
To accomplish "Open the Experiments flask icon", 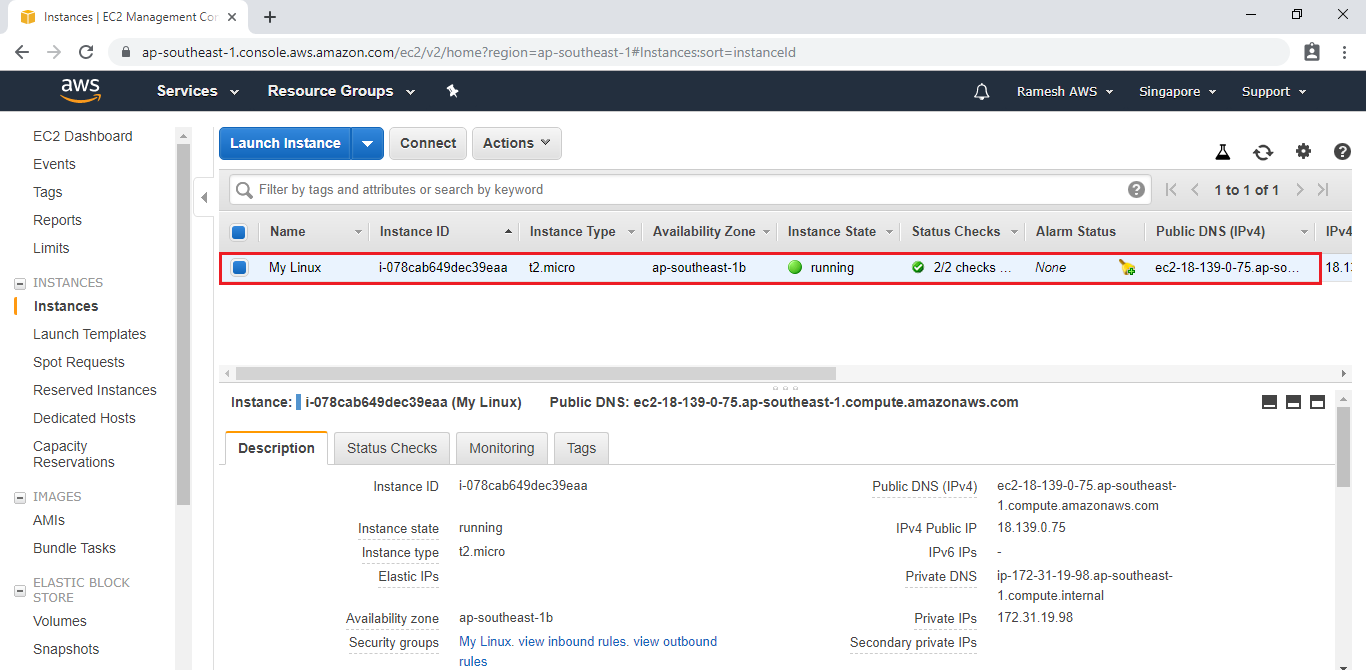I will pos(1222,152).
